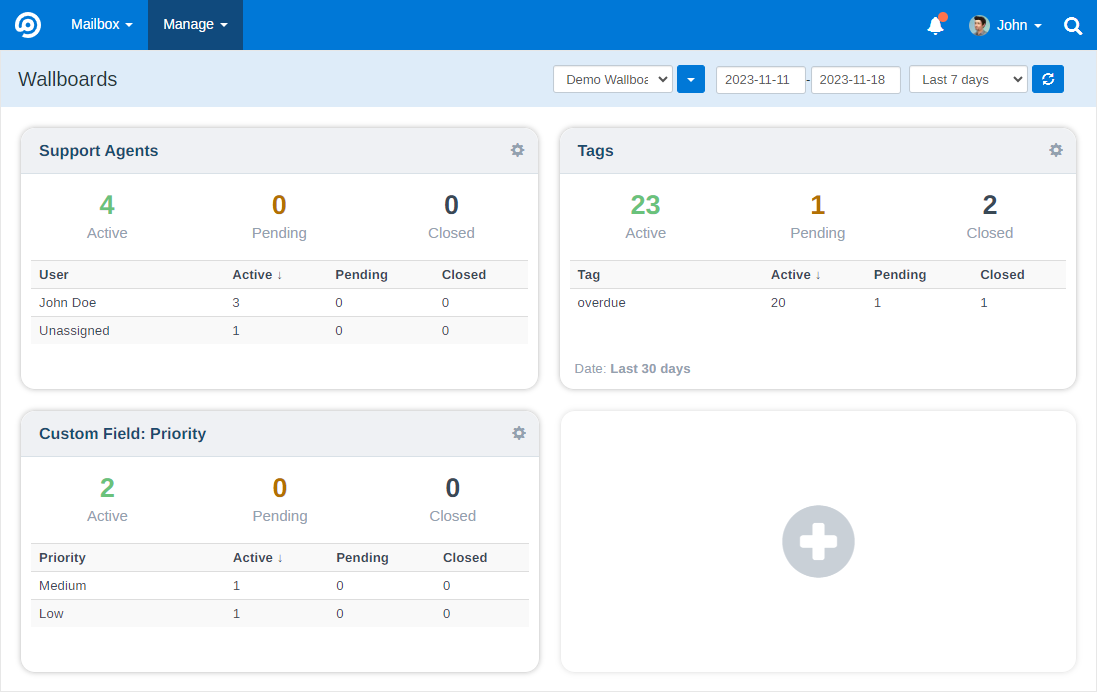Click the refresh wallboard button
The width and height of the screenshot is (1097, 692).
tap(1048, 79)
